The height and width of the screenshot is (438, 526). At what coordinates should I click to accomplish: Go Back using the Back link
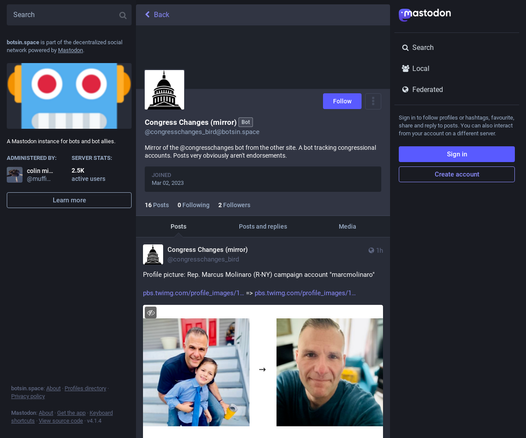(157, 14)
